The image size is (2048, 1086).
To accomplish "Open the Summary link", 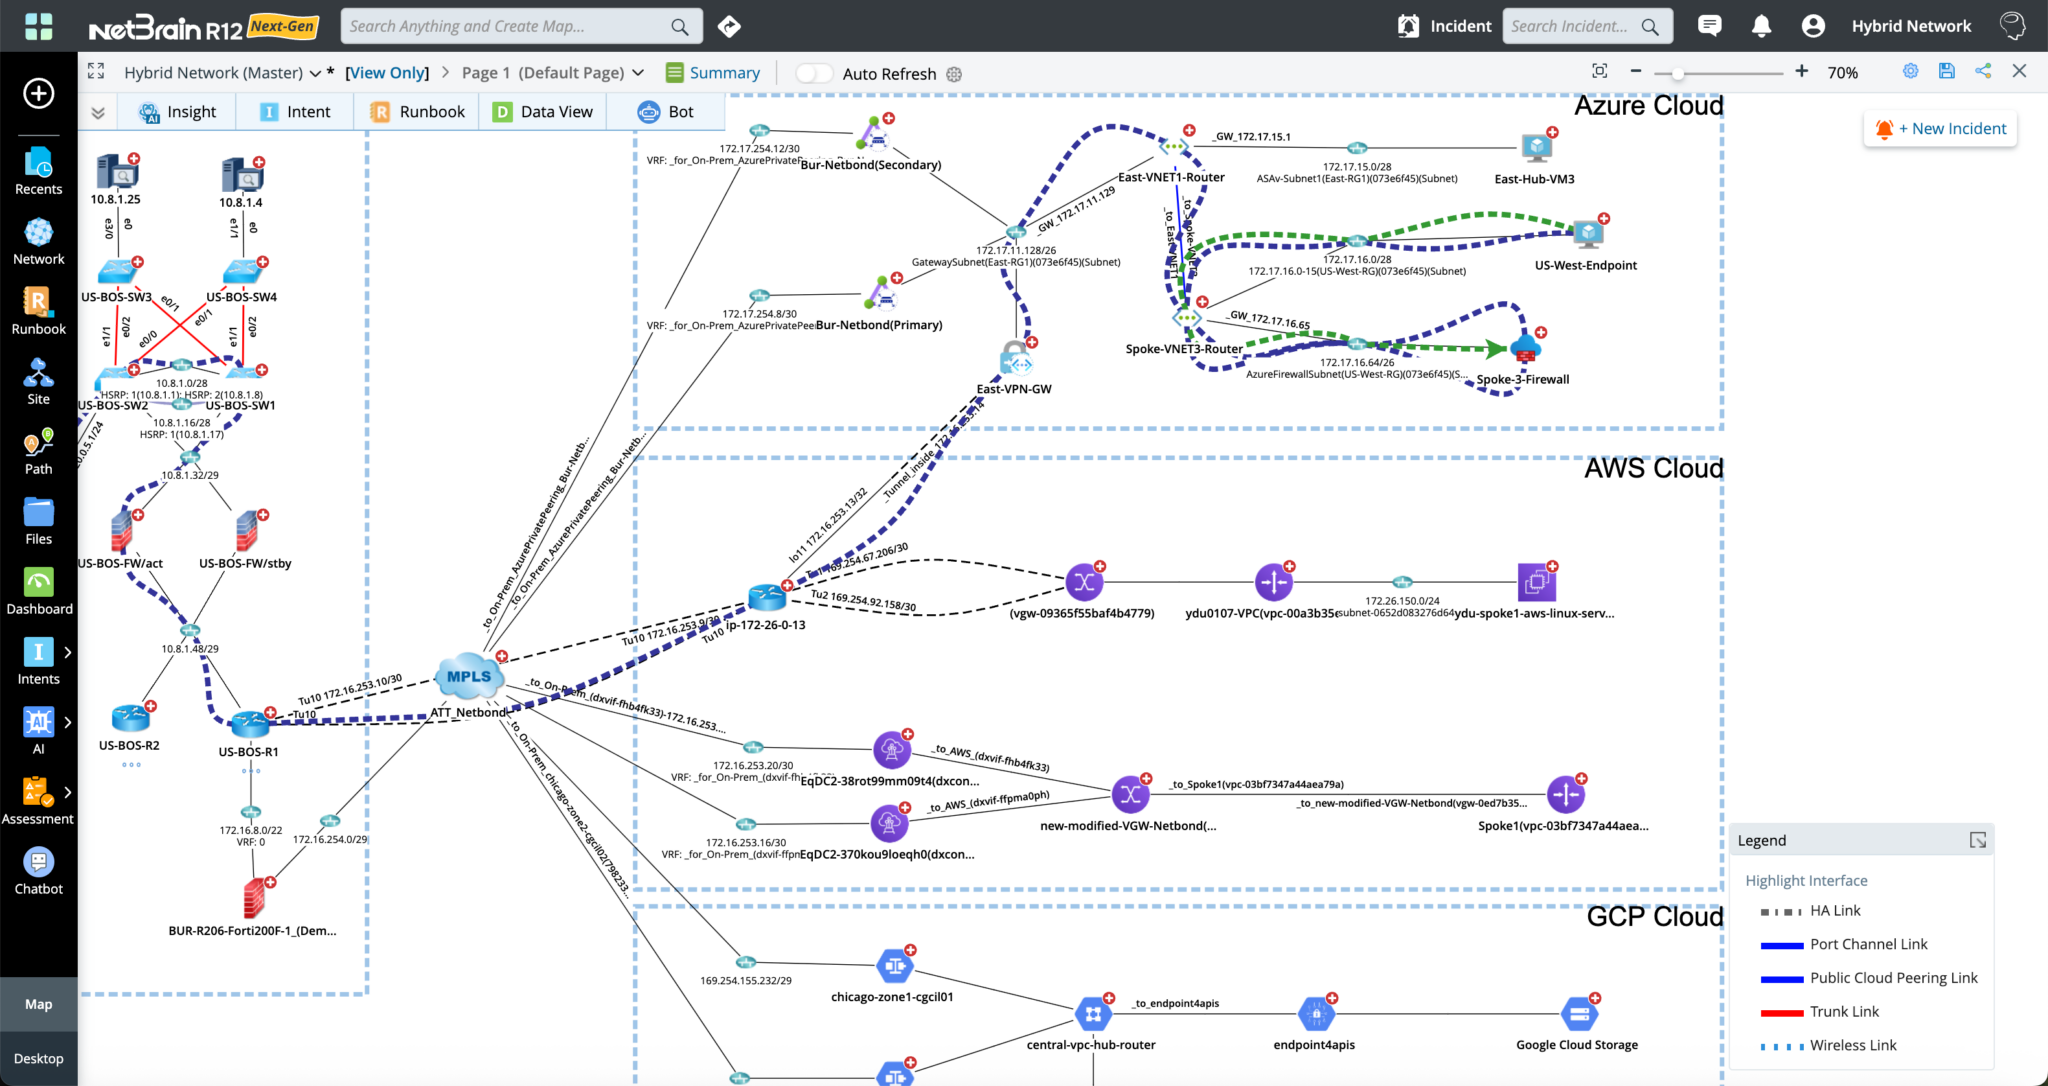I will [x=713, y=73].
